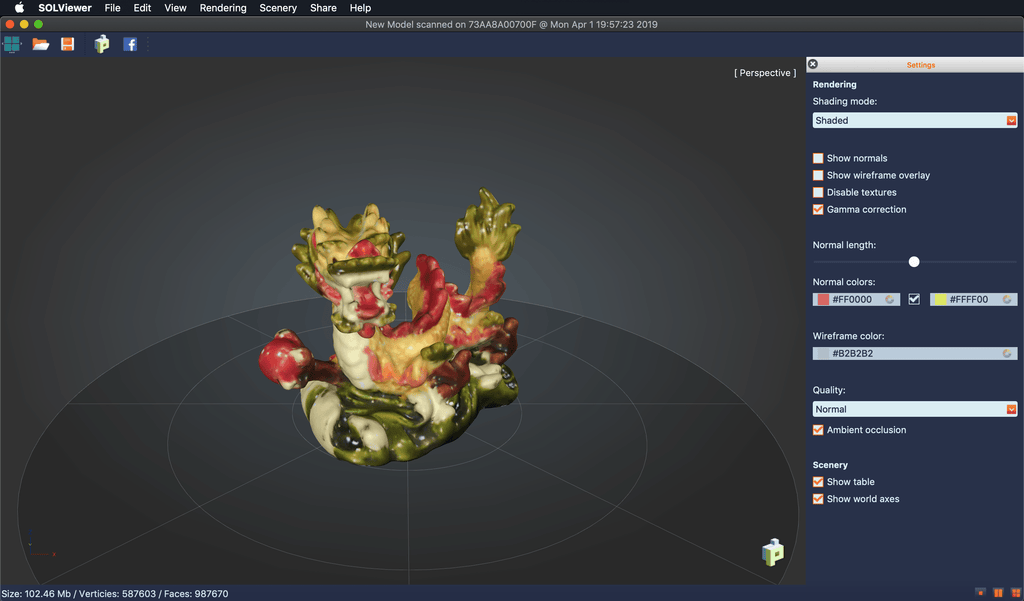Enable the Show normals option

(x=818, y=157)
